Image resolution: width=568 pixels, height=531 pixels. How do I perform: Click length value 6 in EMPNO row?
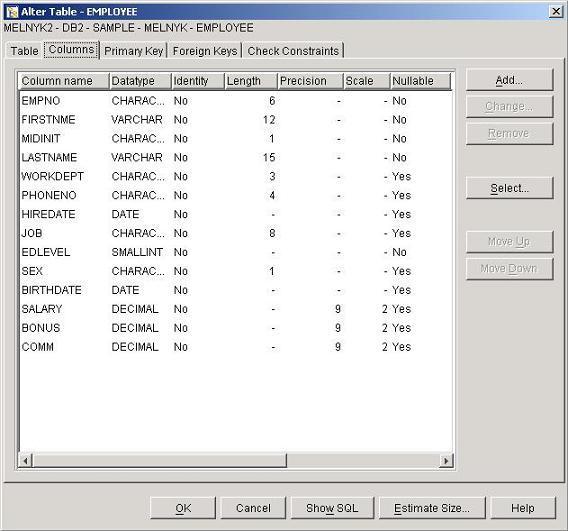tap(272, 101)
